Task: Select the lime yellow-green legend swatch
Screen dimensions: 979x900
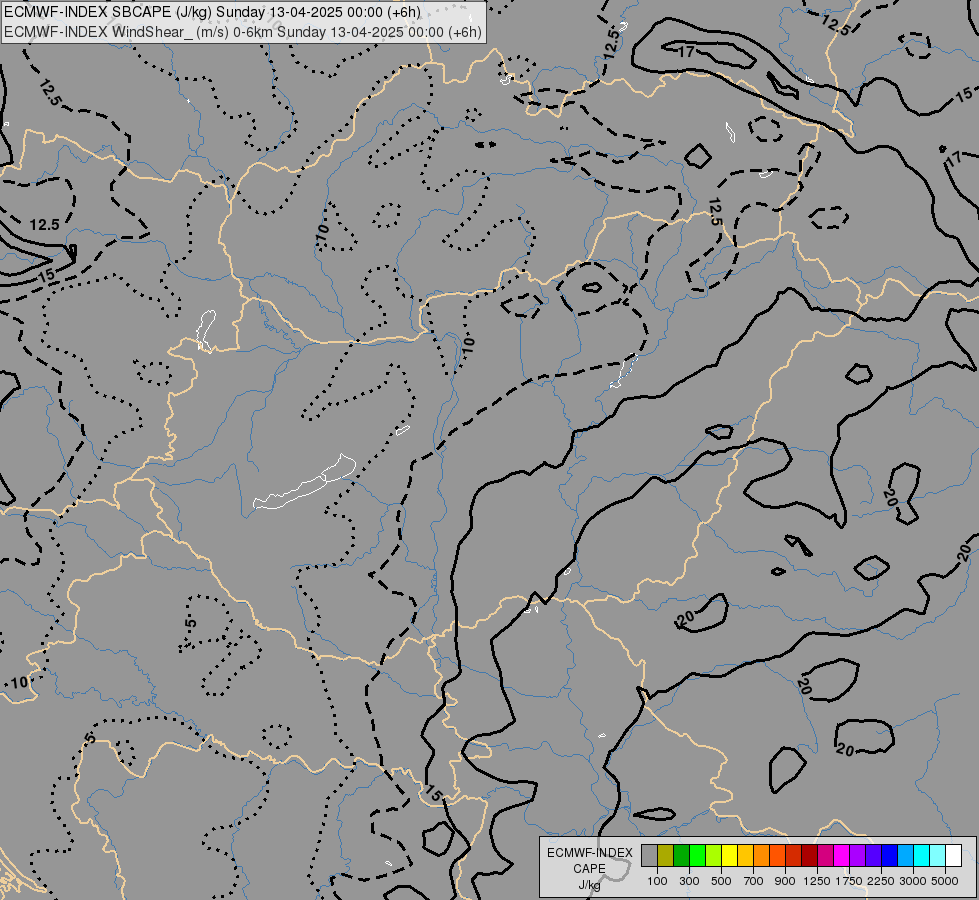Action: click(714, 855)
